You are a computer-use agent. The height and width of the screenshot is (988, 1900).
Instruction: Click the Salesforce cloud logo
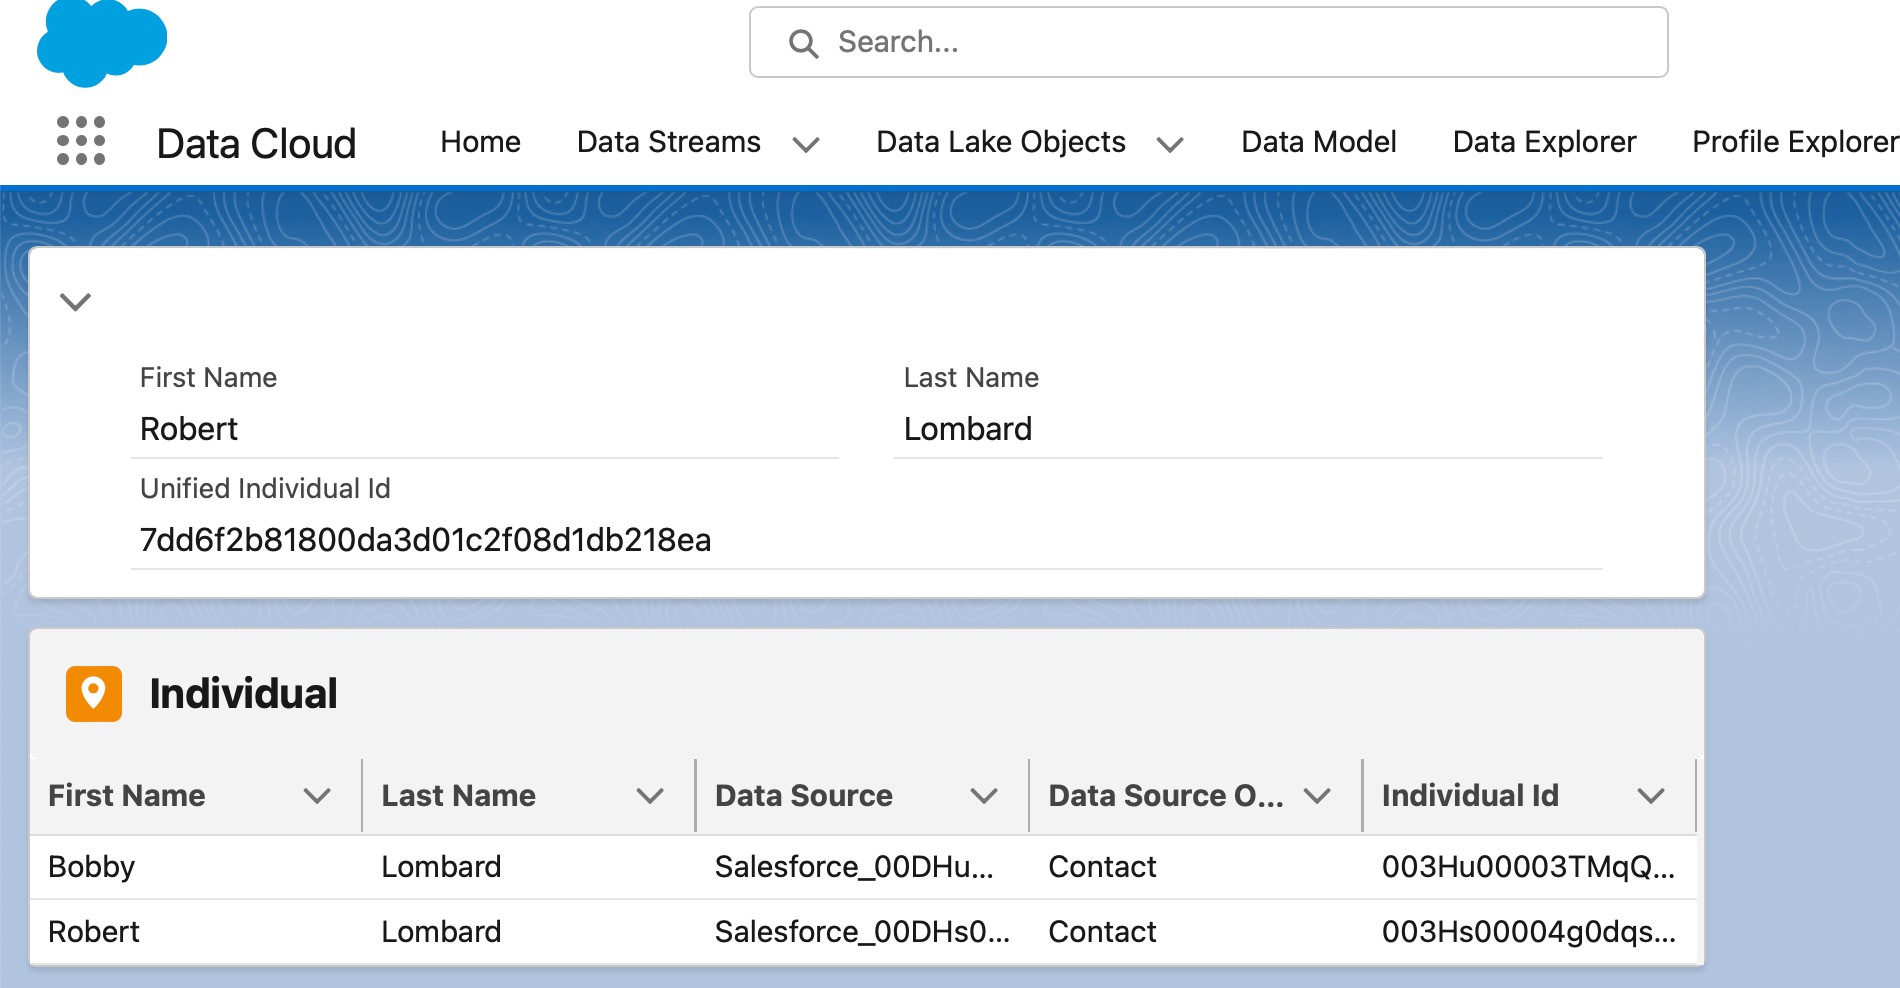pyautogui.click(x=102, y=42)
